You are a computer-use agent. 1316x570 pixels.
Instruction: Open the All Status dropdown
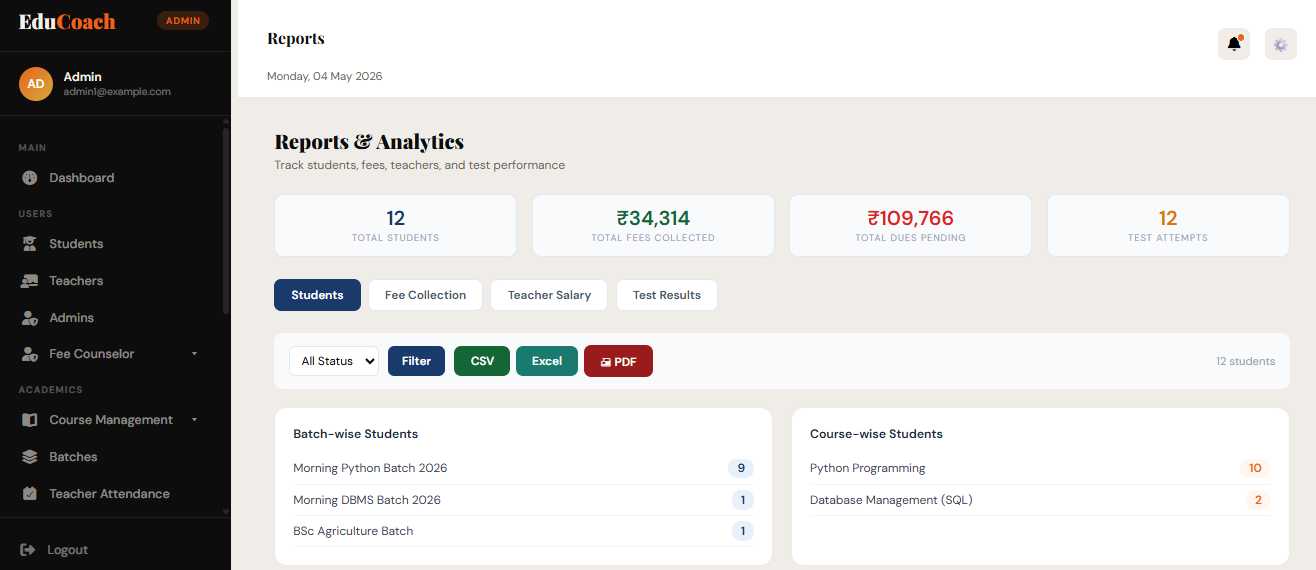[334, 361]
